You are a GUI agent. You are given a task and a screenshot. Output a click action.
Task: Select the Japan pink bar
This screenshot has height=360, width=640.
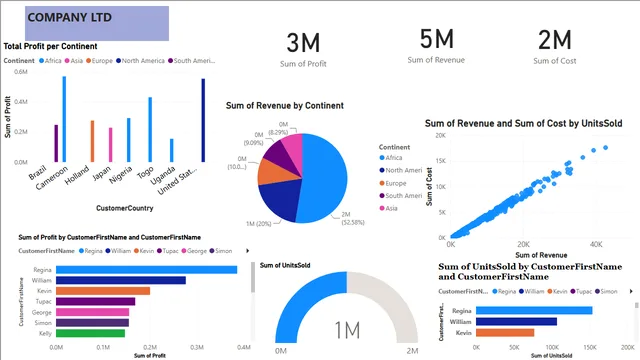pos(110,145)
